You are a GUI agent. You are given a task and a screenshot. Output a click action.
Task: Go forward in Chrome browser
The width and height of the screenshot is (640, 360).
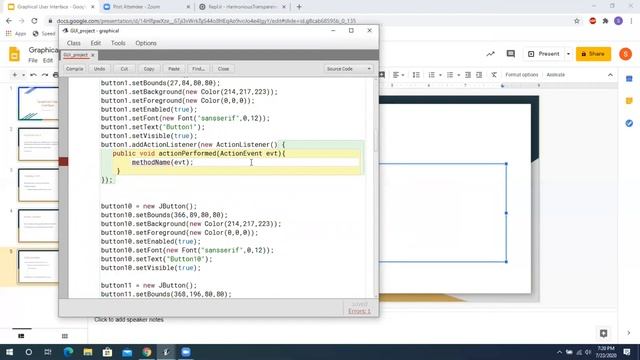(21, 21)
